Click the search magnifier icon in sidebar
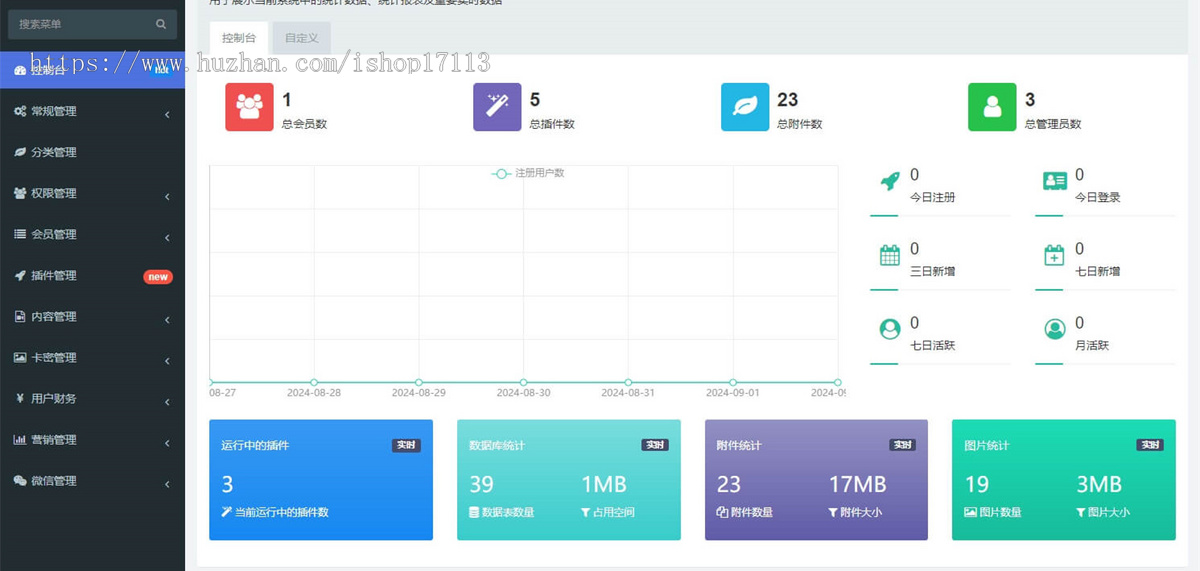This screenshot has height=571, width=1200. [x=161, y=24]
